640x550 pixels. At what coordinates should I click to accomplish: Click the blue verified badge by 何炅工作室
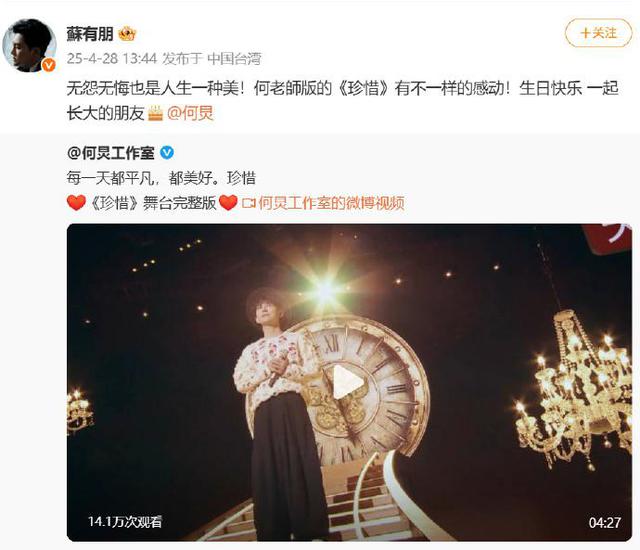pos(167,153)
